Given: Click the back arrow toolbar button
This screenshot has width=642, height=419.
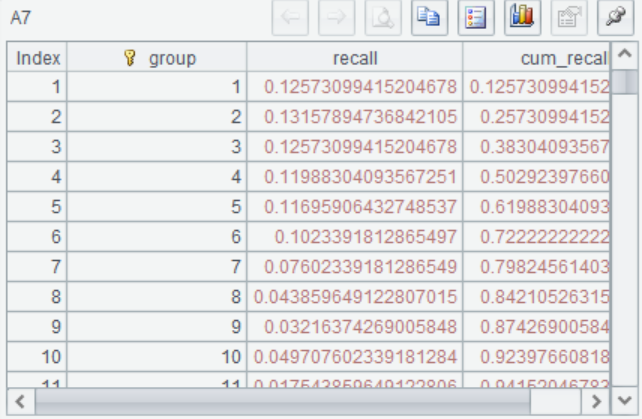Looking at the screenshot, I should click(289, 17).
